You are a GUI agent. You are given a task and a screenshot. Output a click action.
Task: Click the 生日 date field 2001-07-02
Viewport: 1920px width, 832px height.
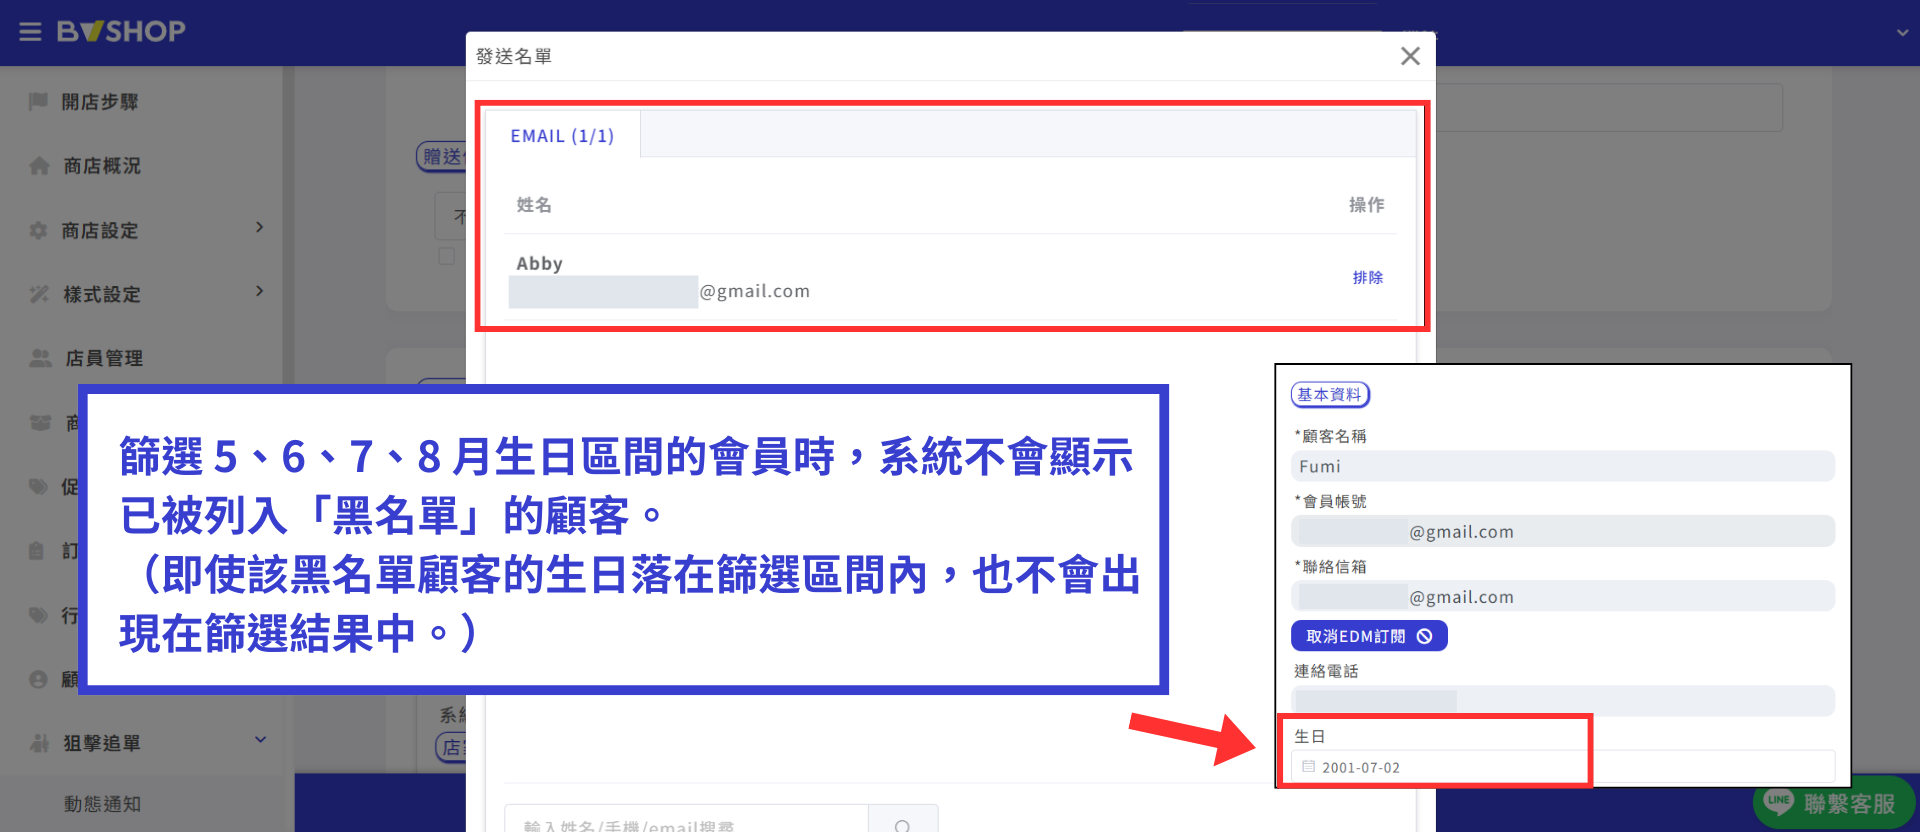point(1562,767)
